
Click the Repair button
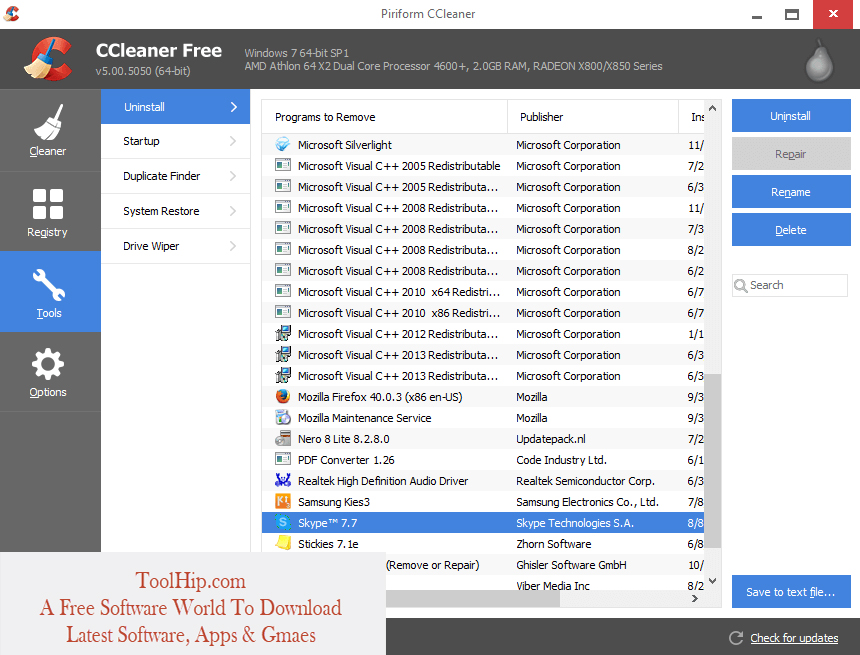pos(791,154)
